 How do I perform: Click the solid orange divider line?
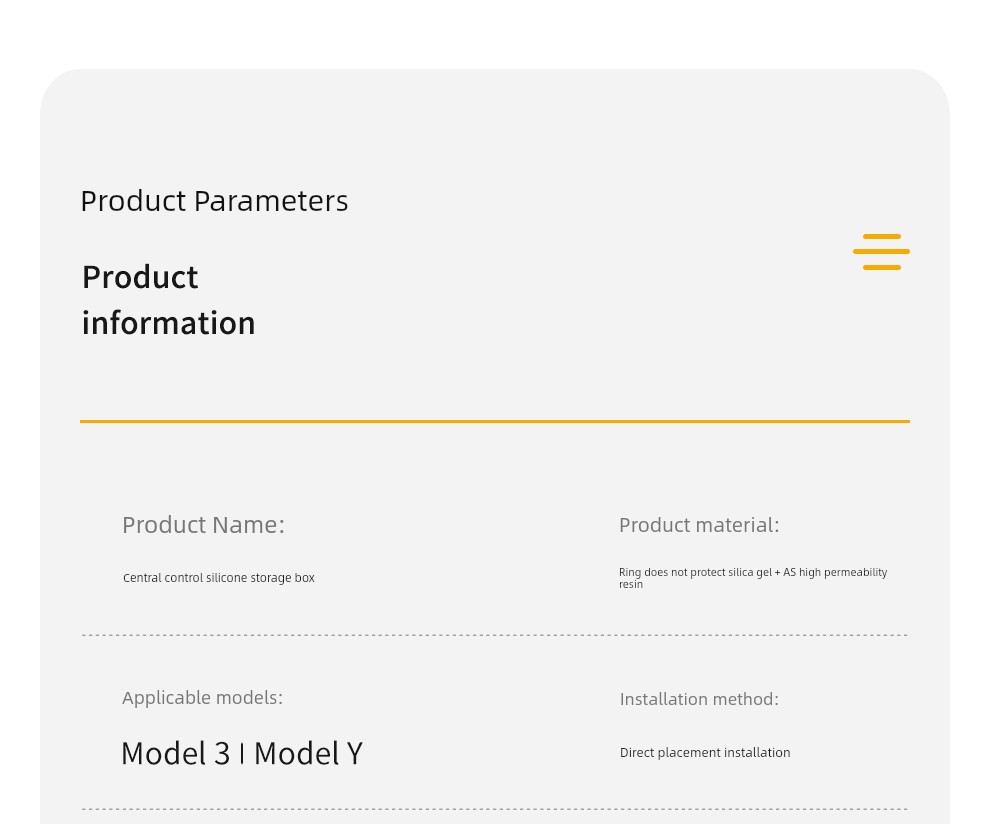(494, 421)
